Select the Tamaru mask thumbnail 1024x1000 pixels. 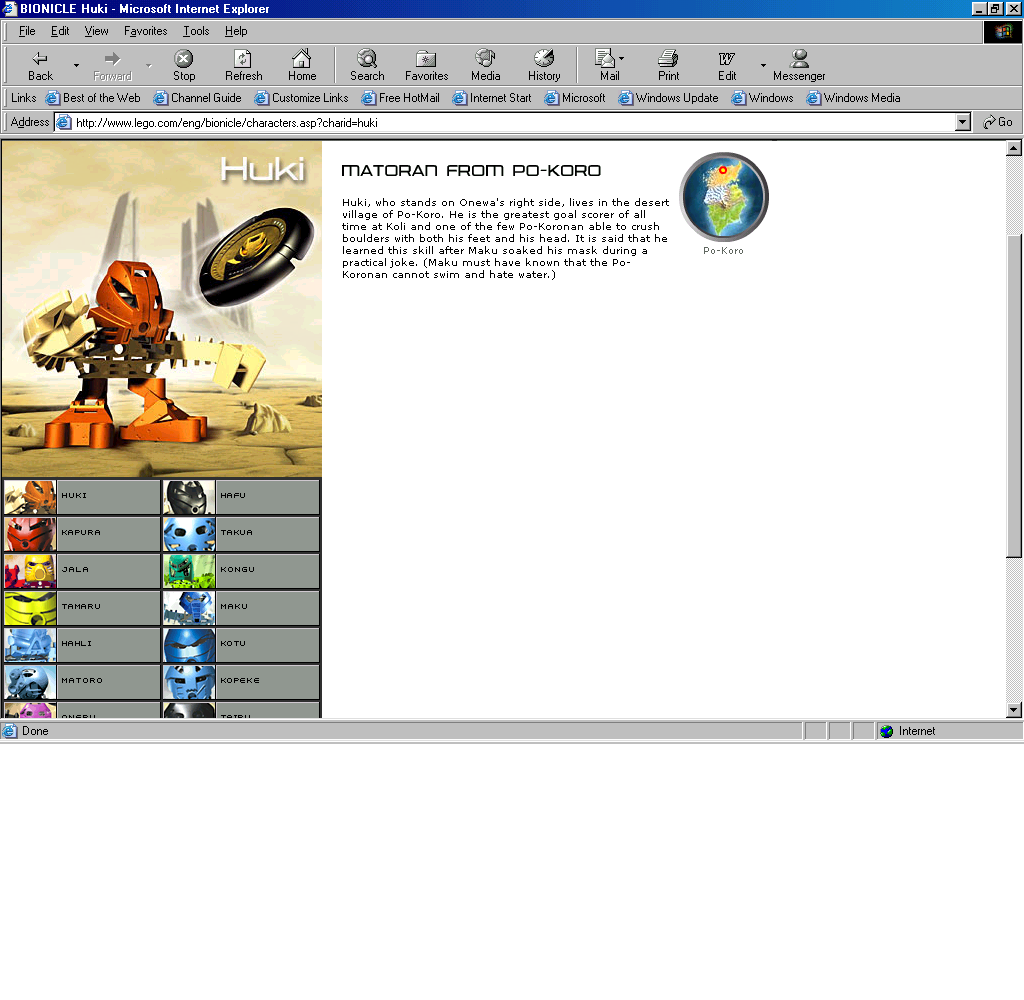(30, 608)
